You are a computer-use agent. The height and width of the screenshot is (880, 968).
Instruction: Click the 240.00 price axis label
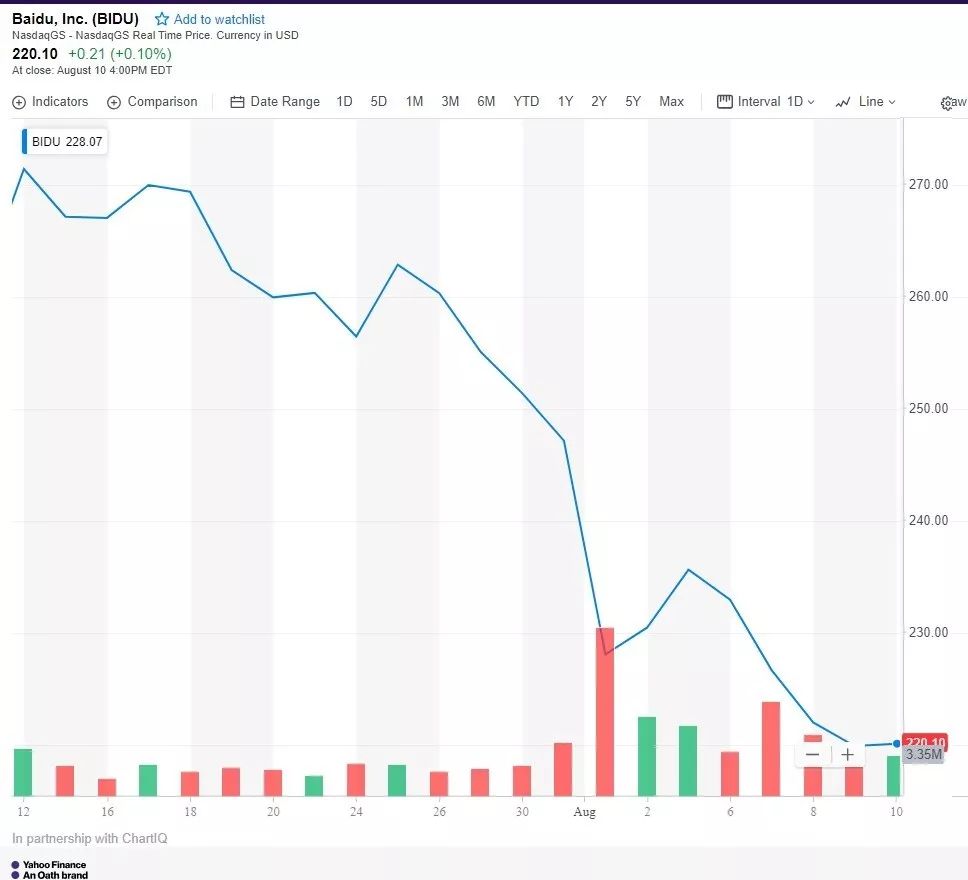click(928, 520)
